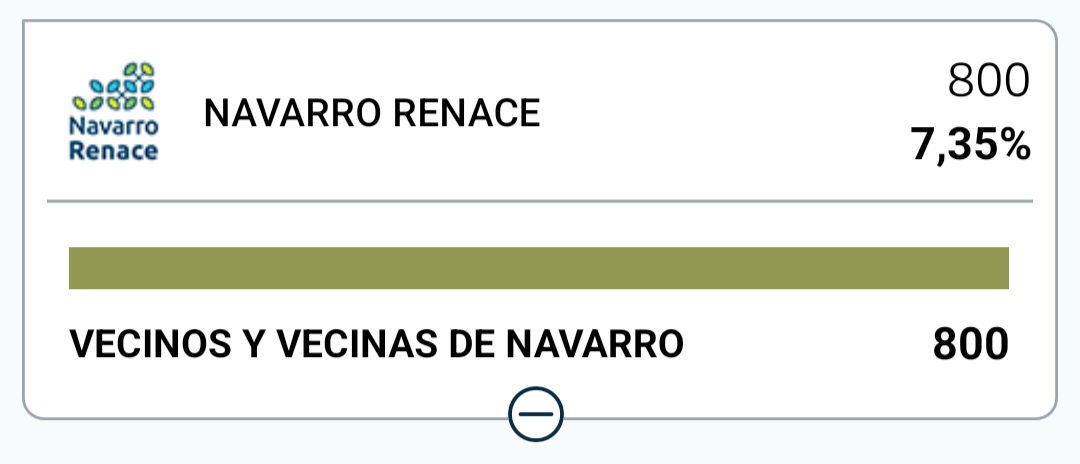Click the bold 800 count beside list name
Viewport: 1080px width, 464px height.
pos(971,344)
